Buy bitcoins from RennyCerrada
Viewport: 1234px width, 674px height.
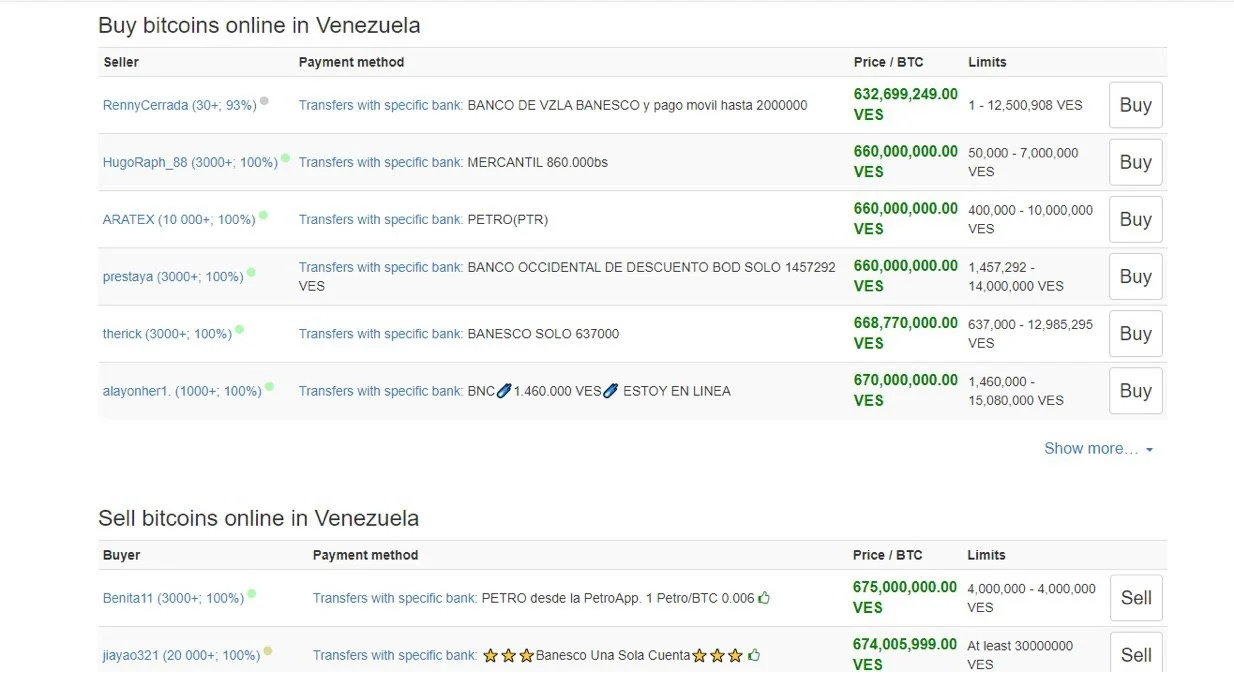click(1135, 105)
